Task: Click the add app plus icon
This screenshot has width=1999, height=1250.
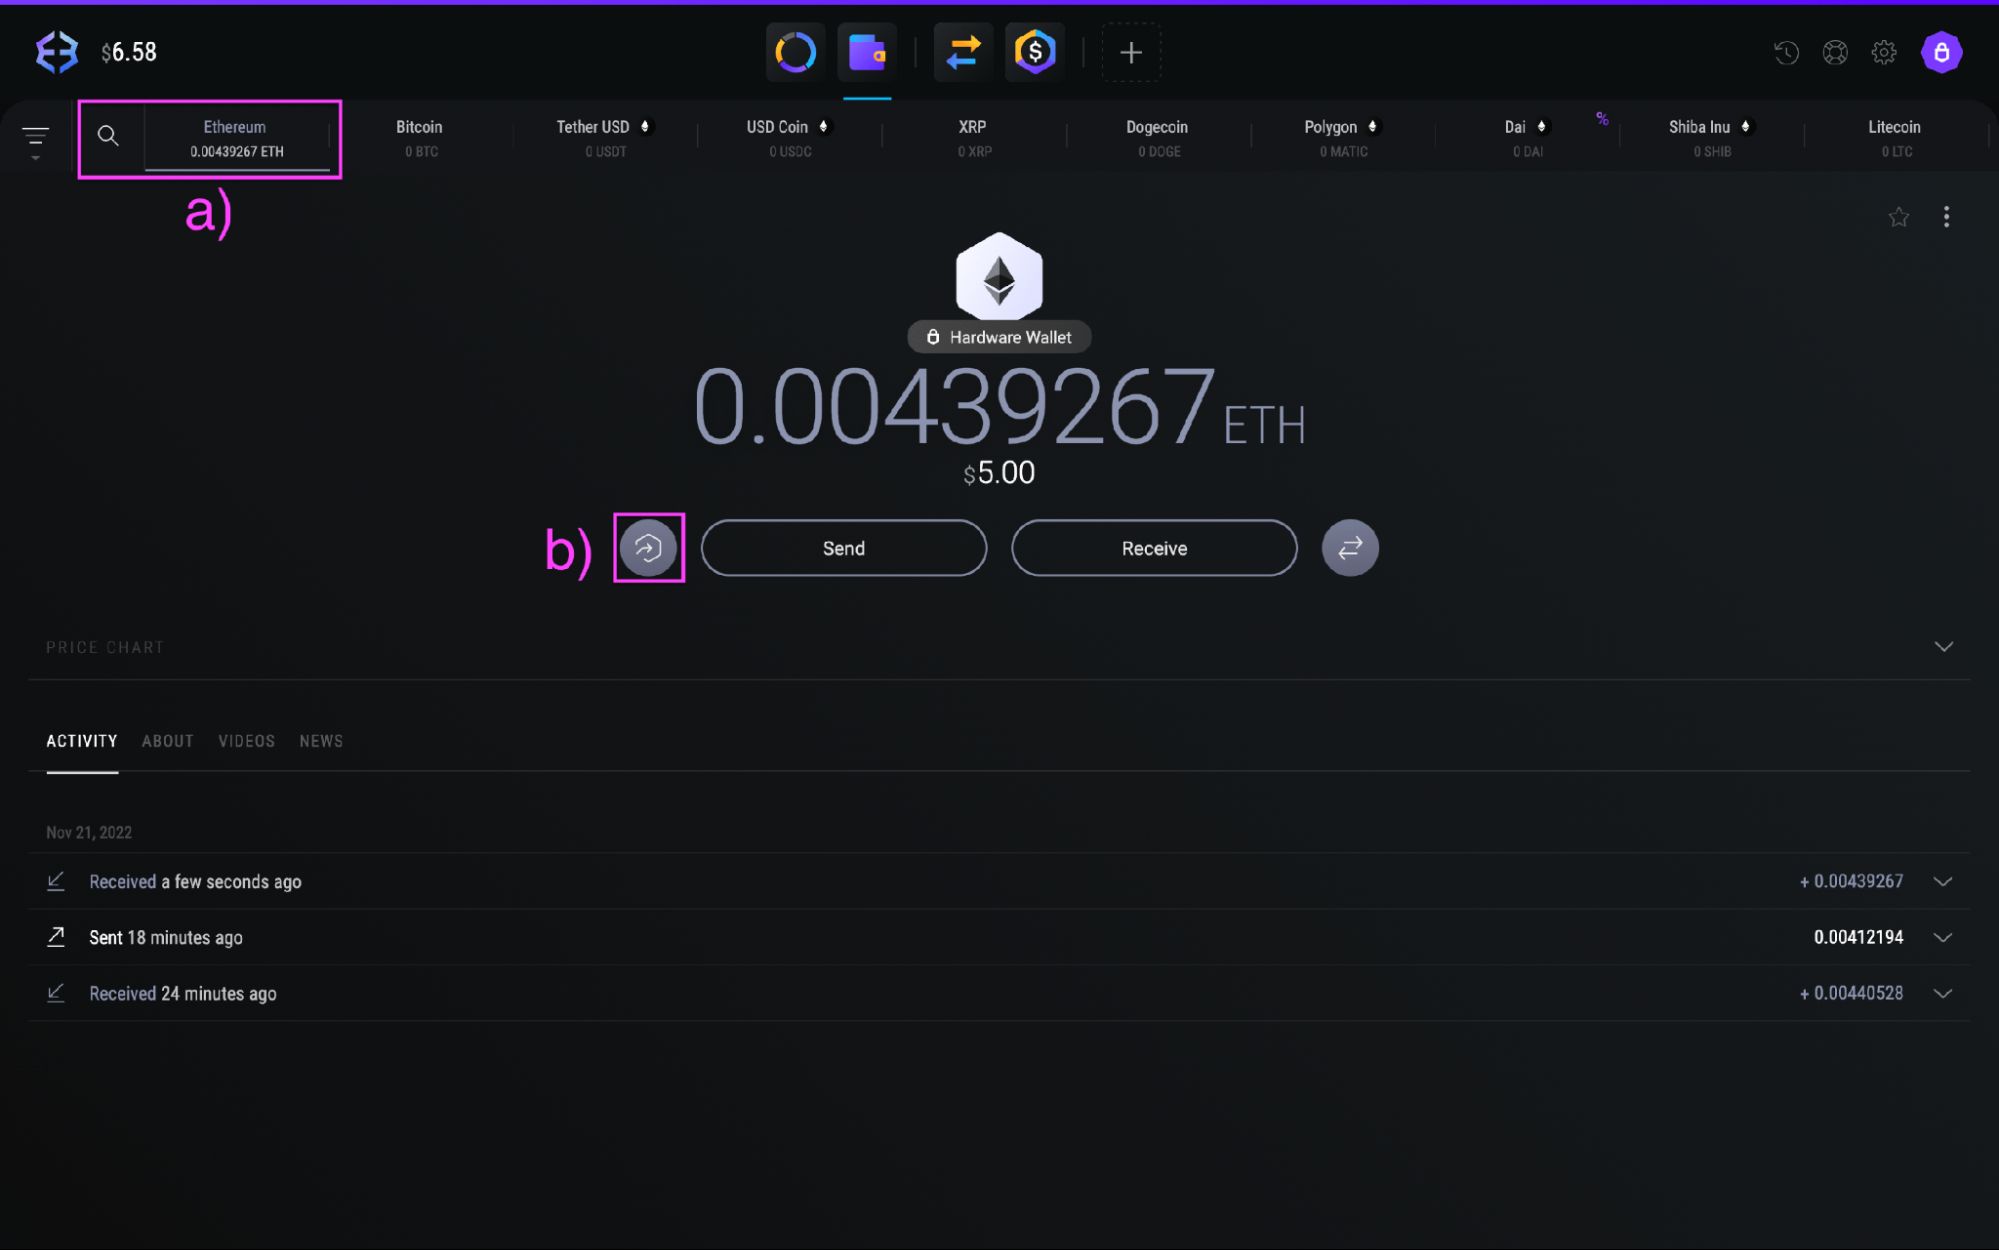Action: click(1130, 52)
